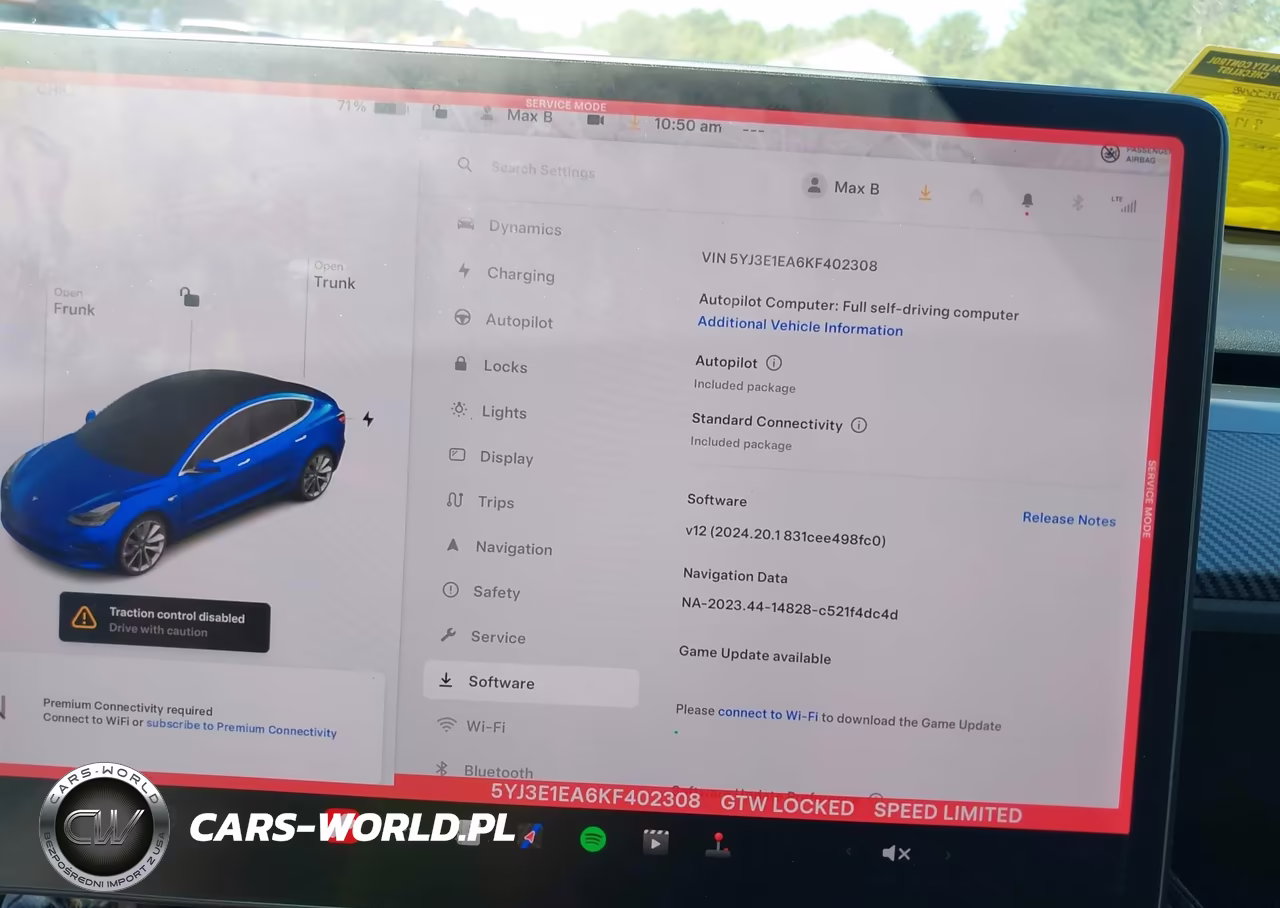The width and height of the screenshot is (1280, 908).
Task: Open the Bluetooth settings menu item
Action: [484, 770]
